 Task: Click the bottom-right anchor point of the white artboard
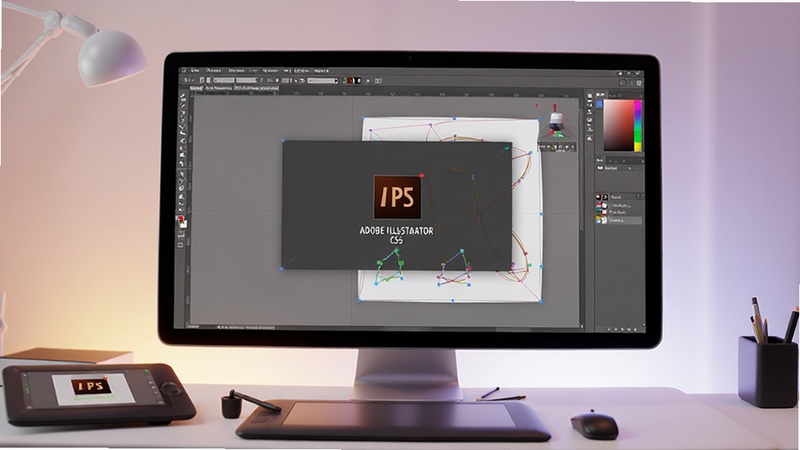click(x=541, y=302)
